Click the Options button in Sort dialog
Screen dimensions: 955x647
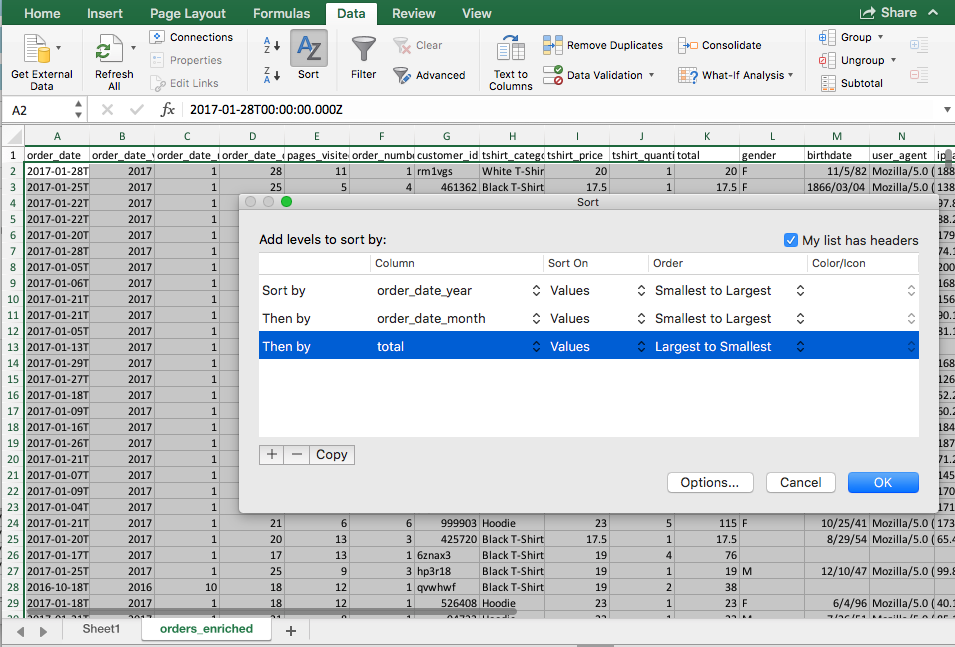point(710,482)
